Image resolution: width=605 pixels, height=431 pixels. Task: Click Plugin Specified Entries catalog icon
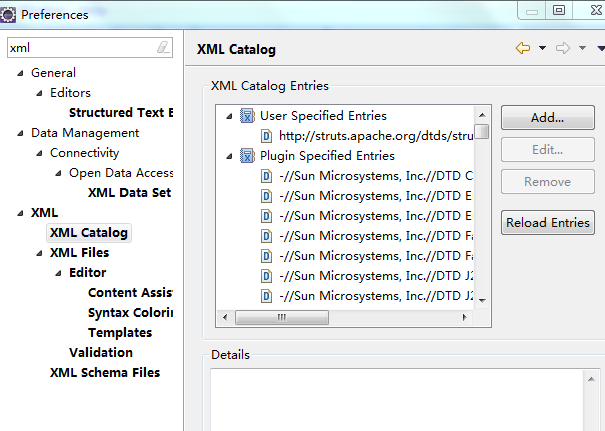[x=247, y=155]
